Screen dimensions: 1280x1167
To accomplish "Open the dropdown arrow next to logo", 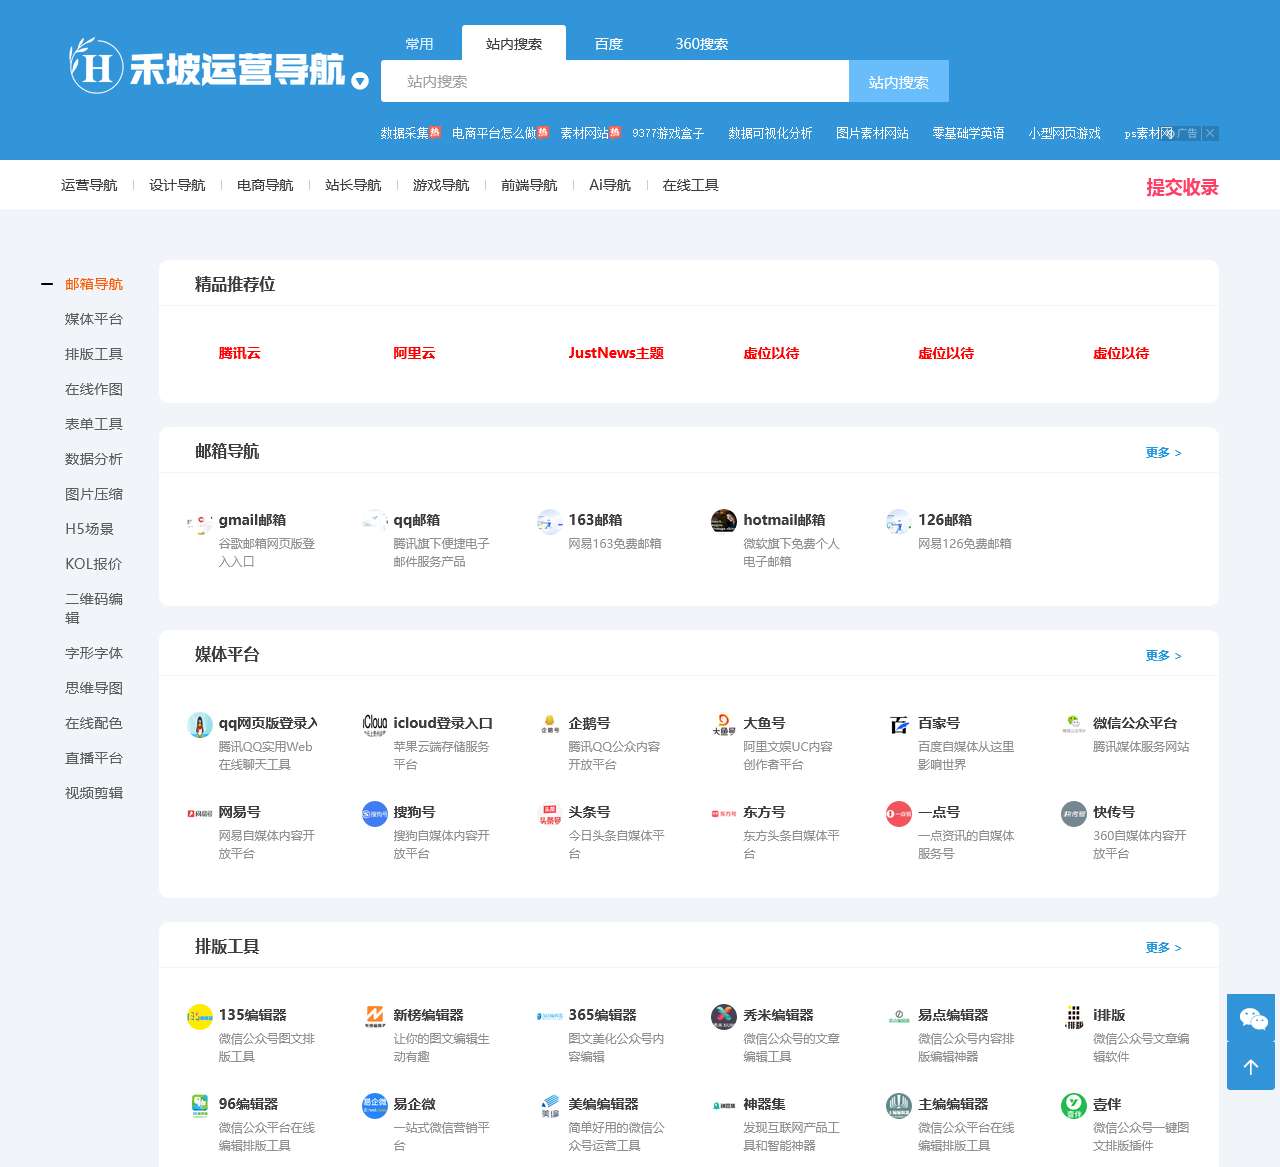I will (360, 81).
